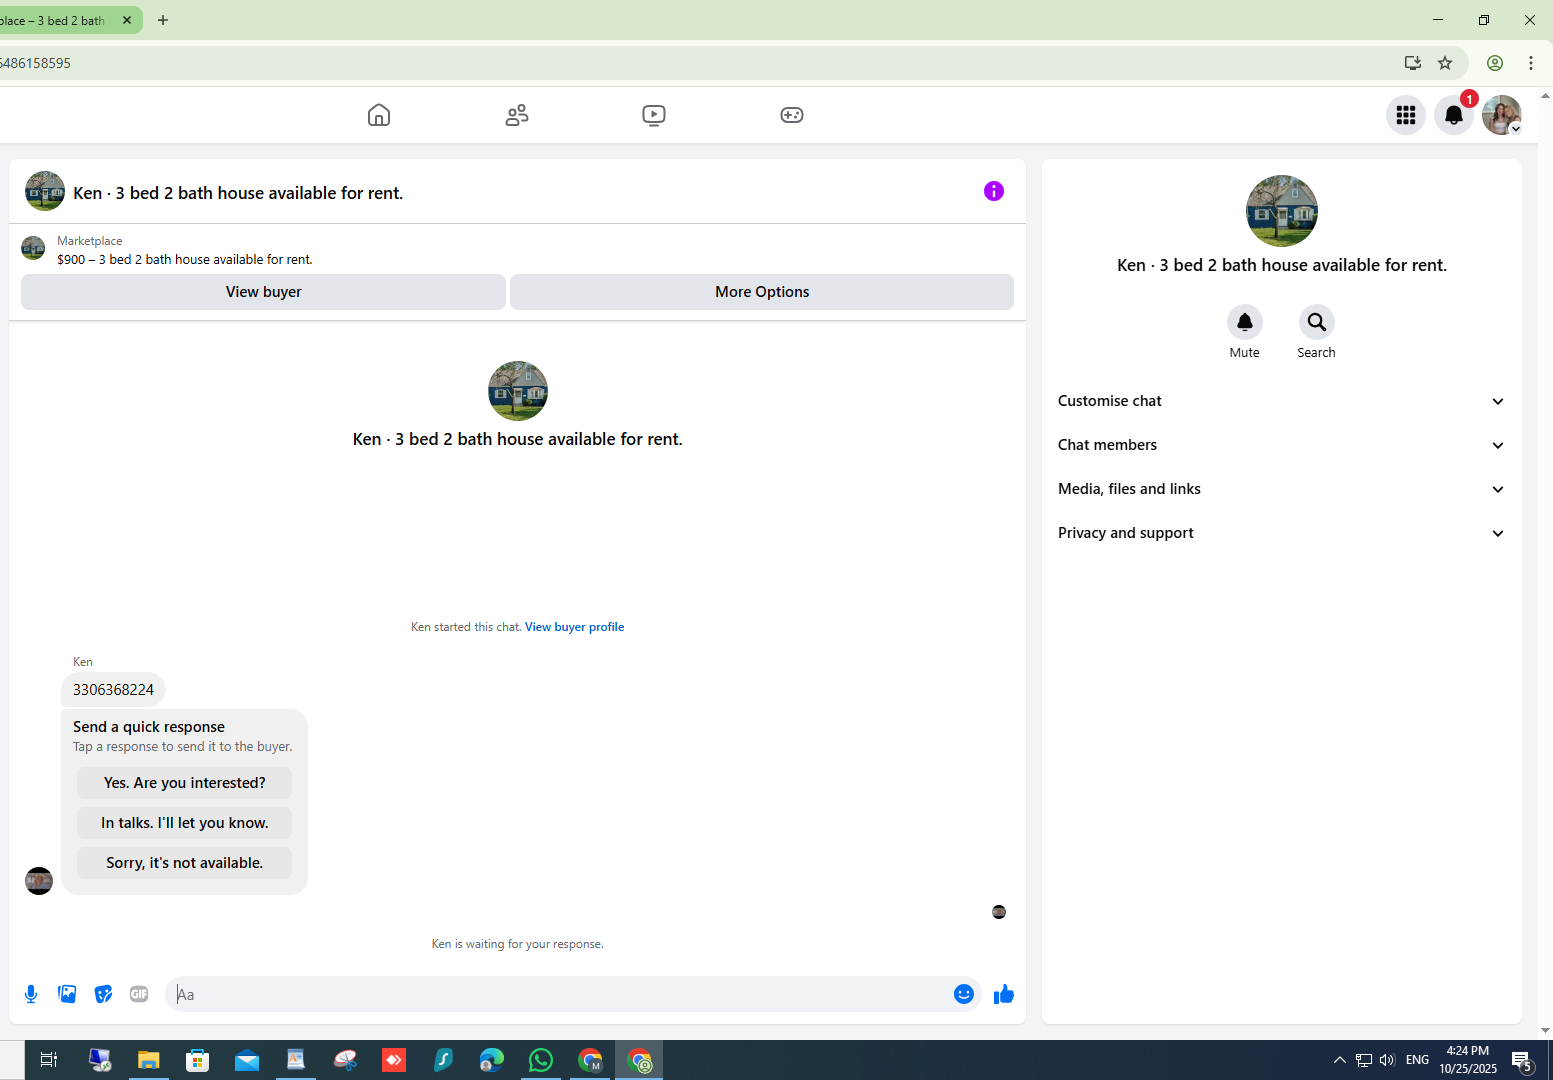The image size is (1553, 1080).
Task: Send quick response 'Sorry, it's not available.'
Action: (x=185, y=863)
